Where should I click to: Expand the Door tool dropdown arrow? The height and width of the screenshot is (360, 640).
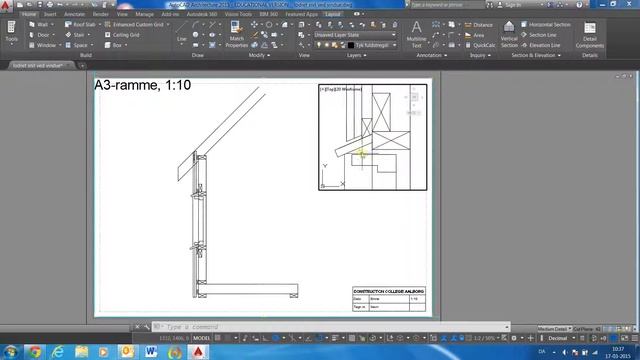pyautogui.click(x=53, y=35)
